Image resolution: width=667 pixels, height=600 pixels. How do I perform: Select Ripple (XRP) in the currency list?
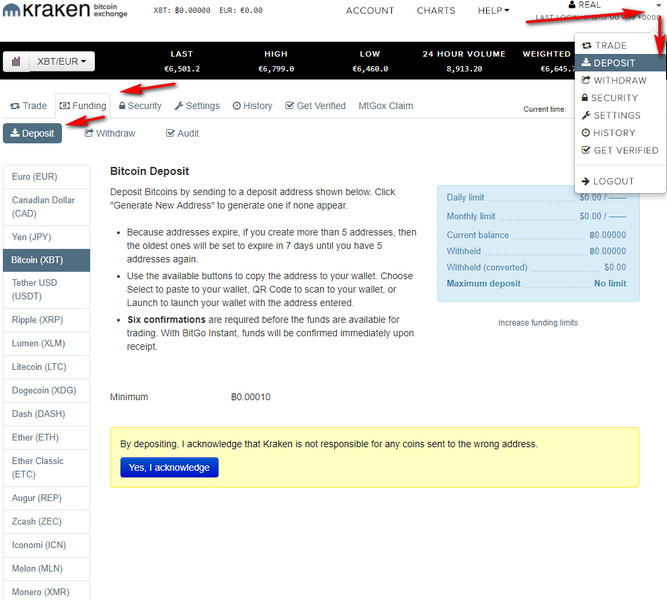tap(46, 320)
